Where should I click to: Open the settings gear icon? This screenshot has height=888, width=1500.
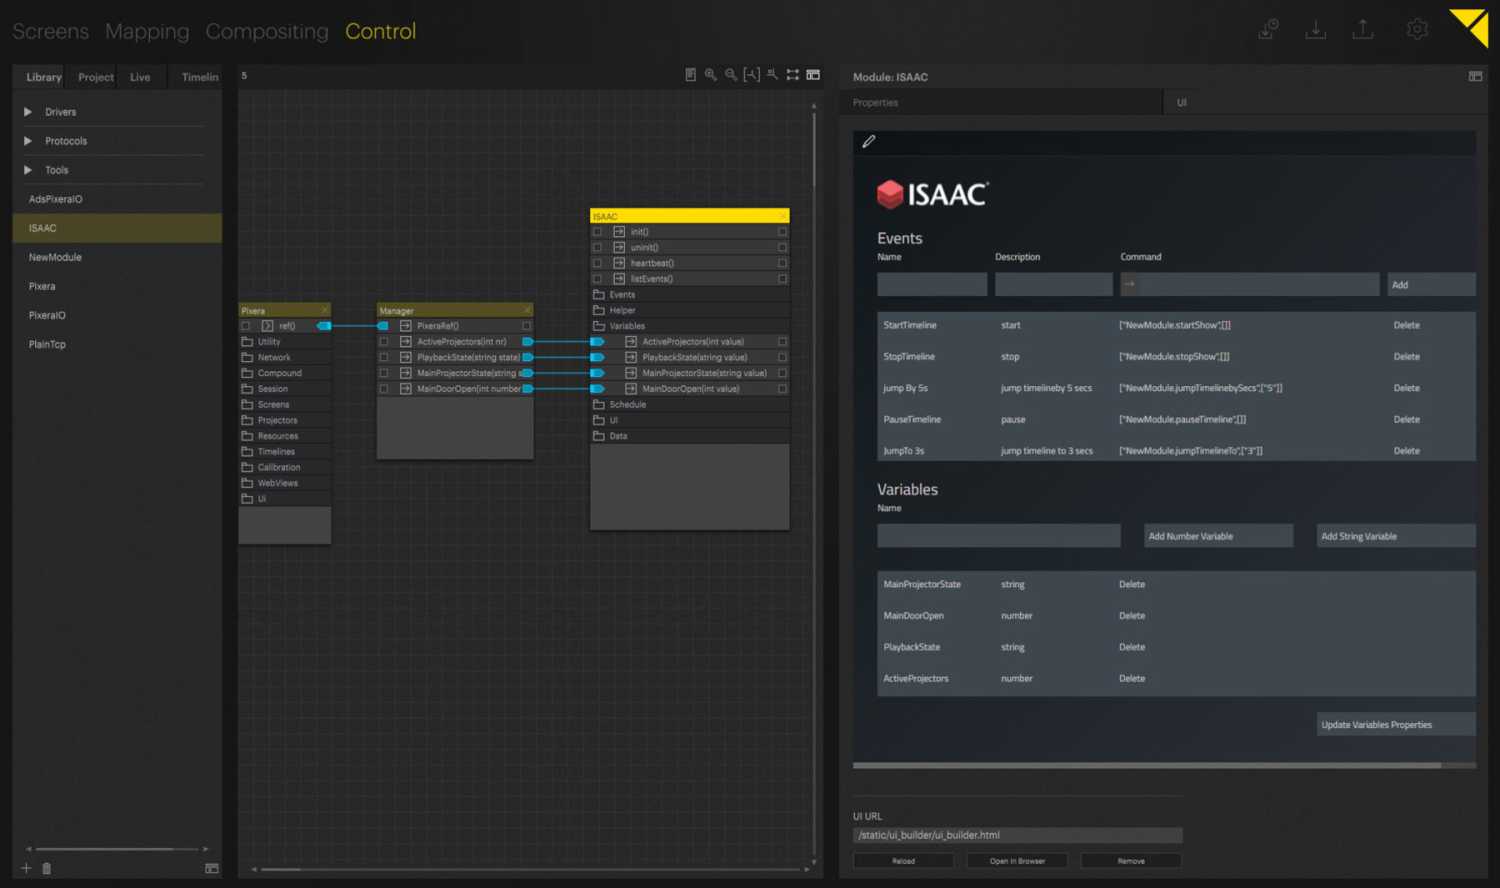1417,29
